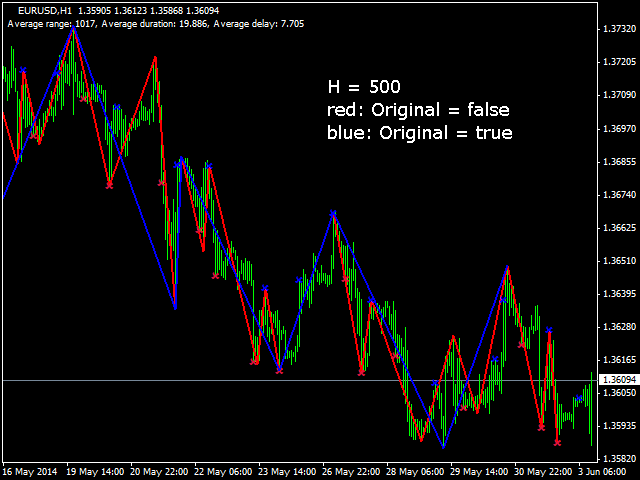The width and height of the screenshot is (640, 480).
Task: Select the 'blue: Original = true' label
Action: (419, 132)
